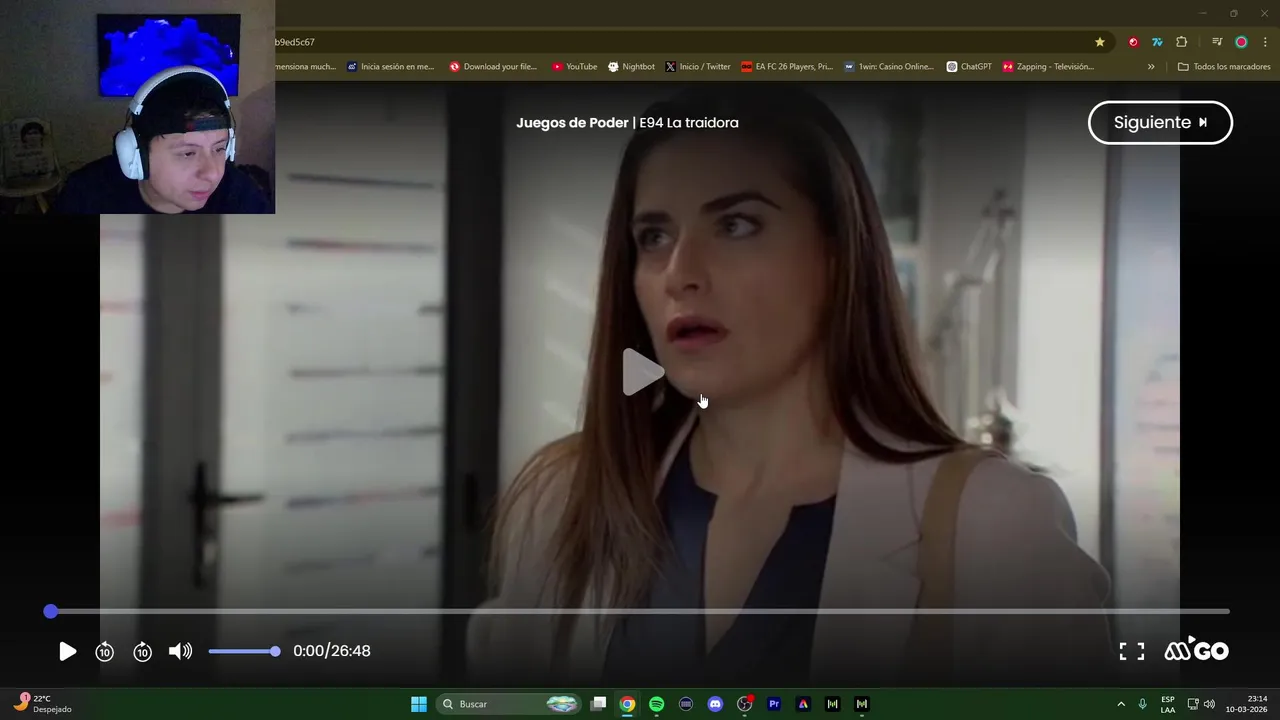Adjust the volume slider
Viewport: 1280px width, 720px height.
click(x=244, y=651)
